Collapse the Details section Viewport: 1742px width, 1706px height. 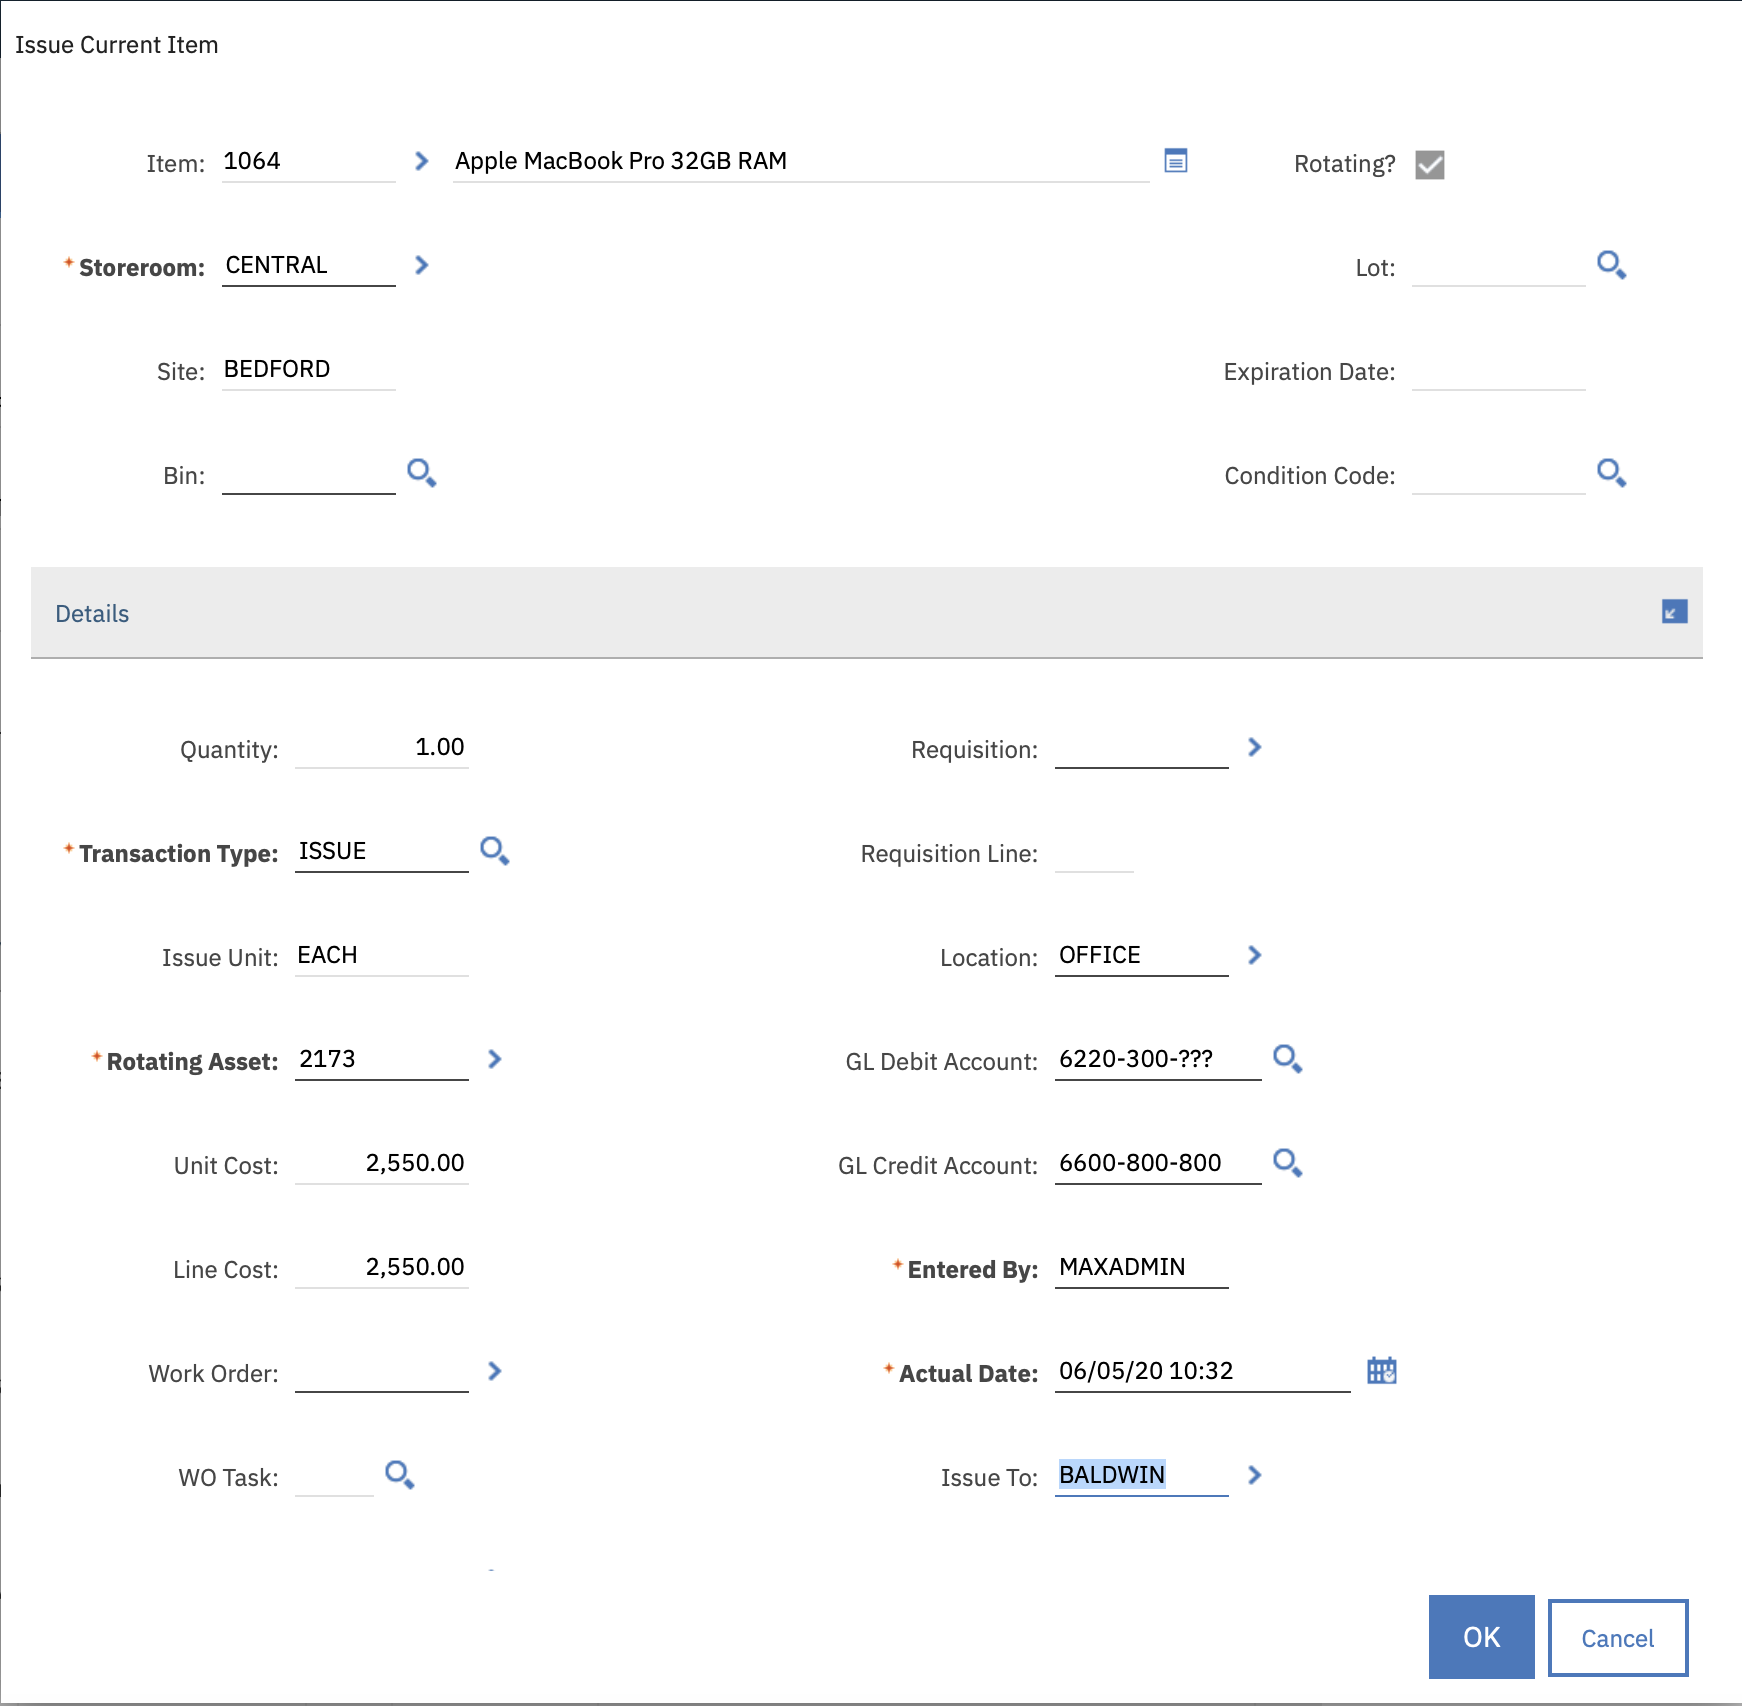pyautogui.click(x=1674, y=612)
